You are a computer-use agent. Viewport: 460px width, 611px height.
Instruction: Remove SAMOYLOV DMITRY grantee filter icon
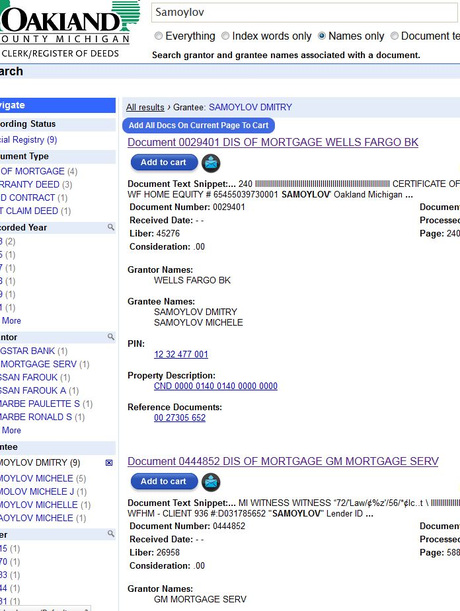pos(109,463)
